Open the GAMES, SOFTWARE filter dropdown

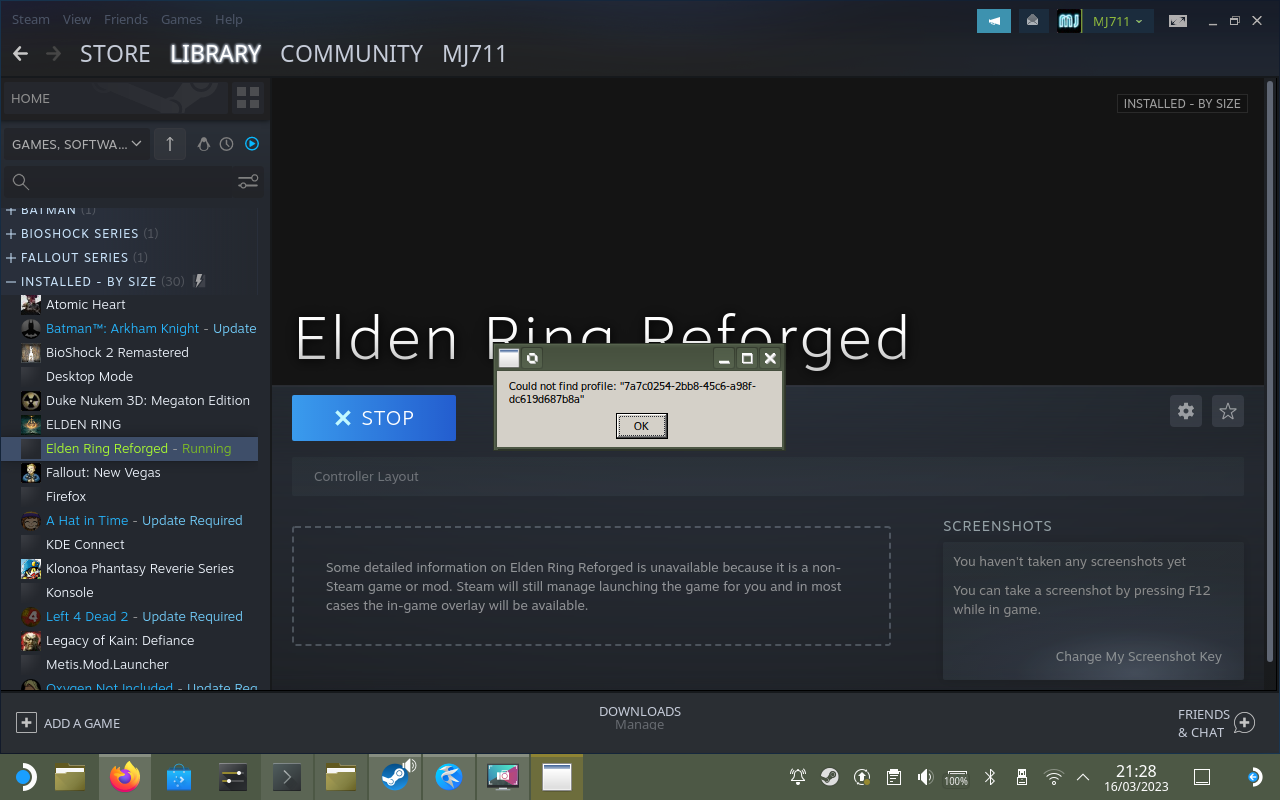(76, 144)
